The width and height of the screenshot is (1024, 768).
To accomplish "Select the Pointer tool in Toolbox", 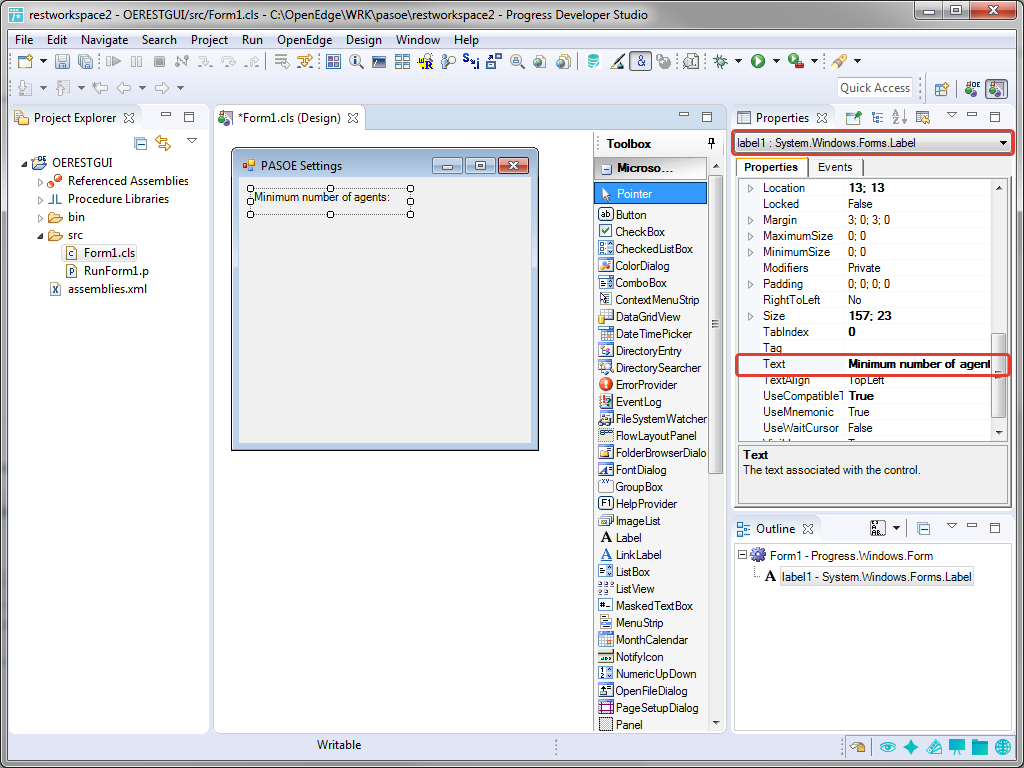I will pos(650,194).
